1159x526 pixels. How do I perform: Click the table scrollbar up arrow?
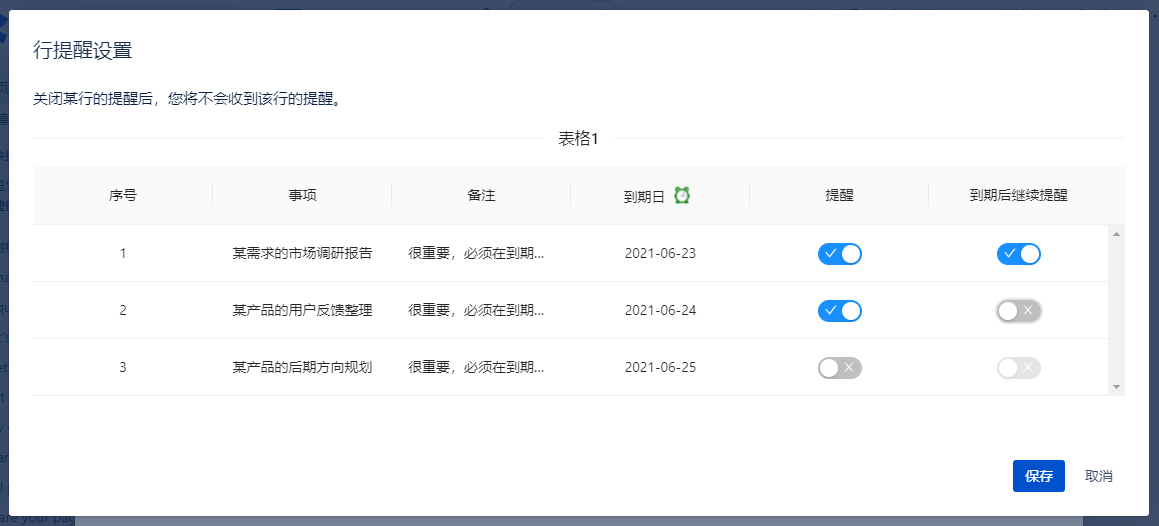pos(1116,234)
